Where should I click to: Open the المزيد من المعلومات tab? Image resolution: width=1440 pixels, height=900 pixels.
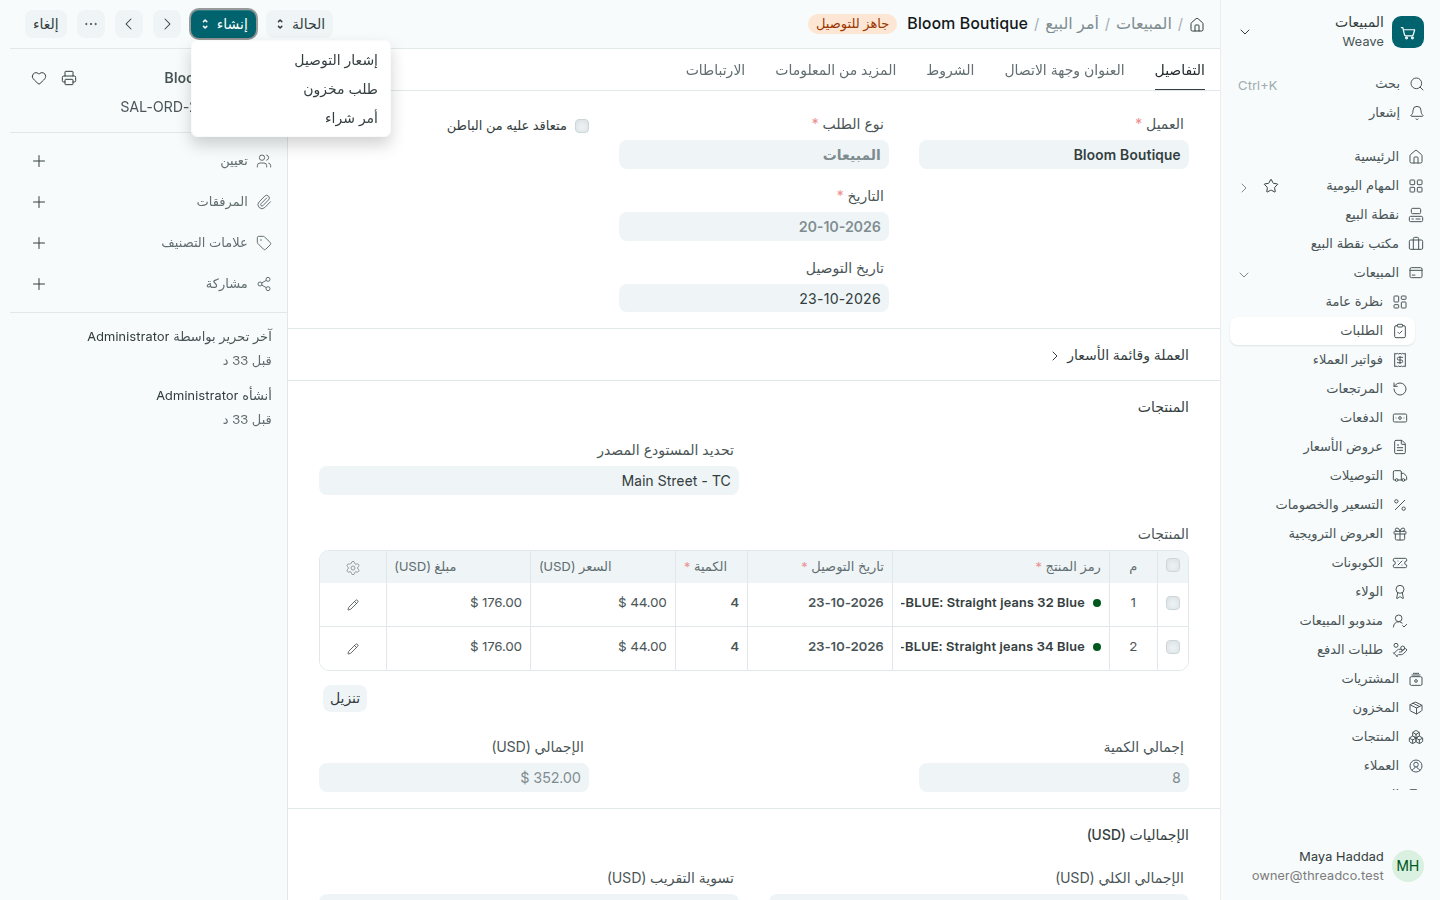[836, 70]
